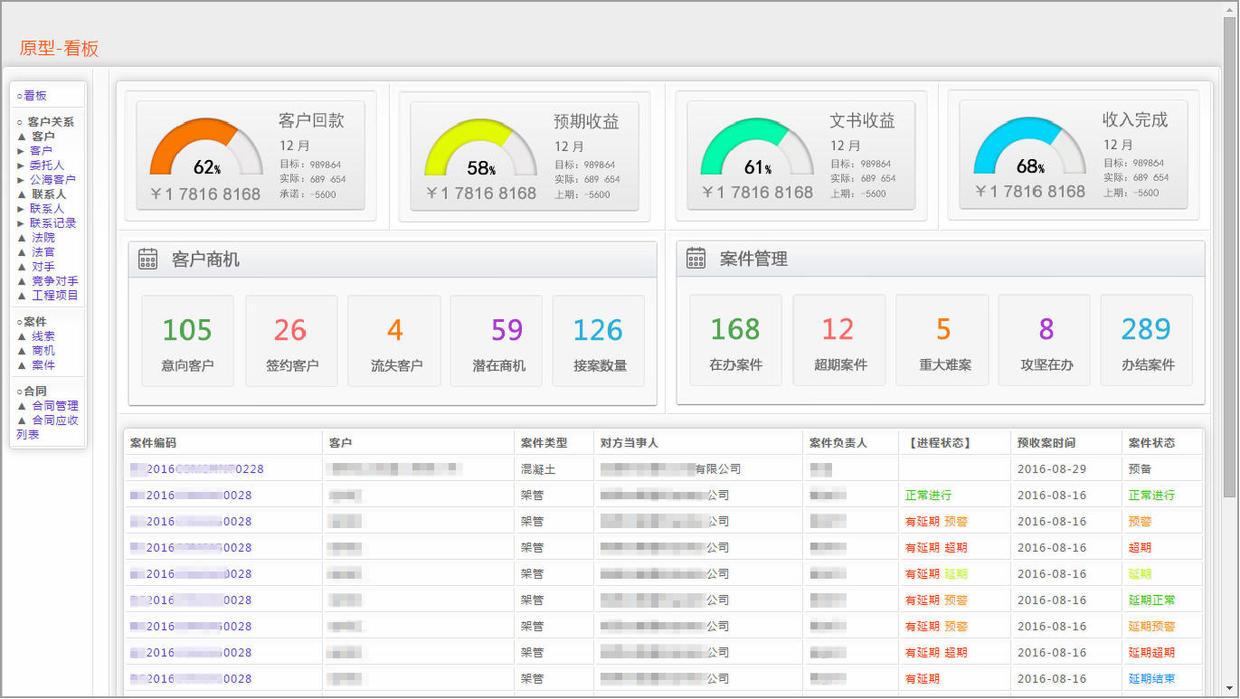Click the 案件编码 column header
1240x699 pixels.
(153, 443)
